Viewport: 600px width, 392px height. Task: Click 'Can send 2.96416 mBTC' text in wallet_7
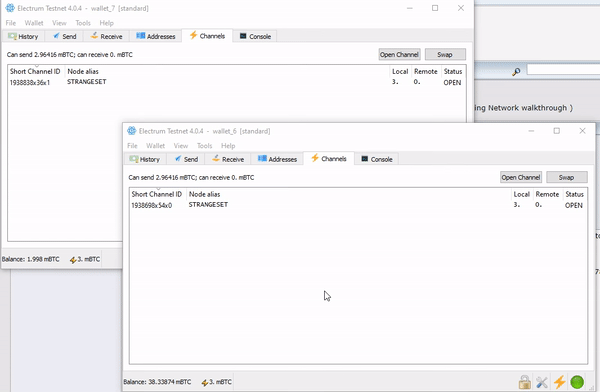click(41, 55)
